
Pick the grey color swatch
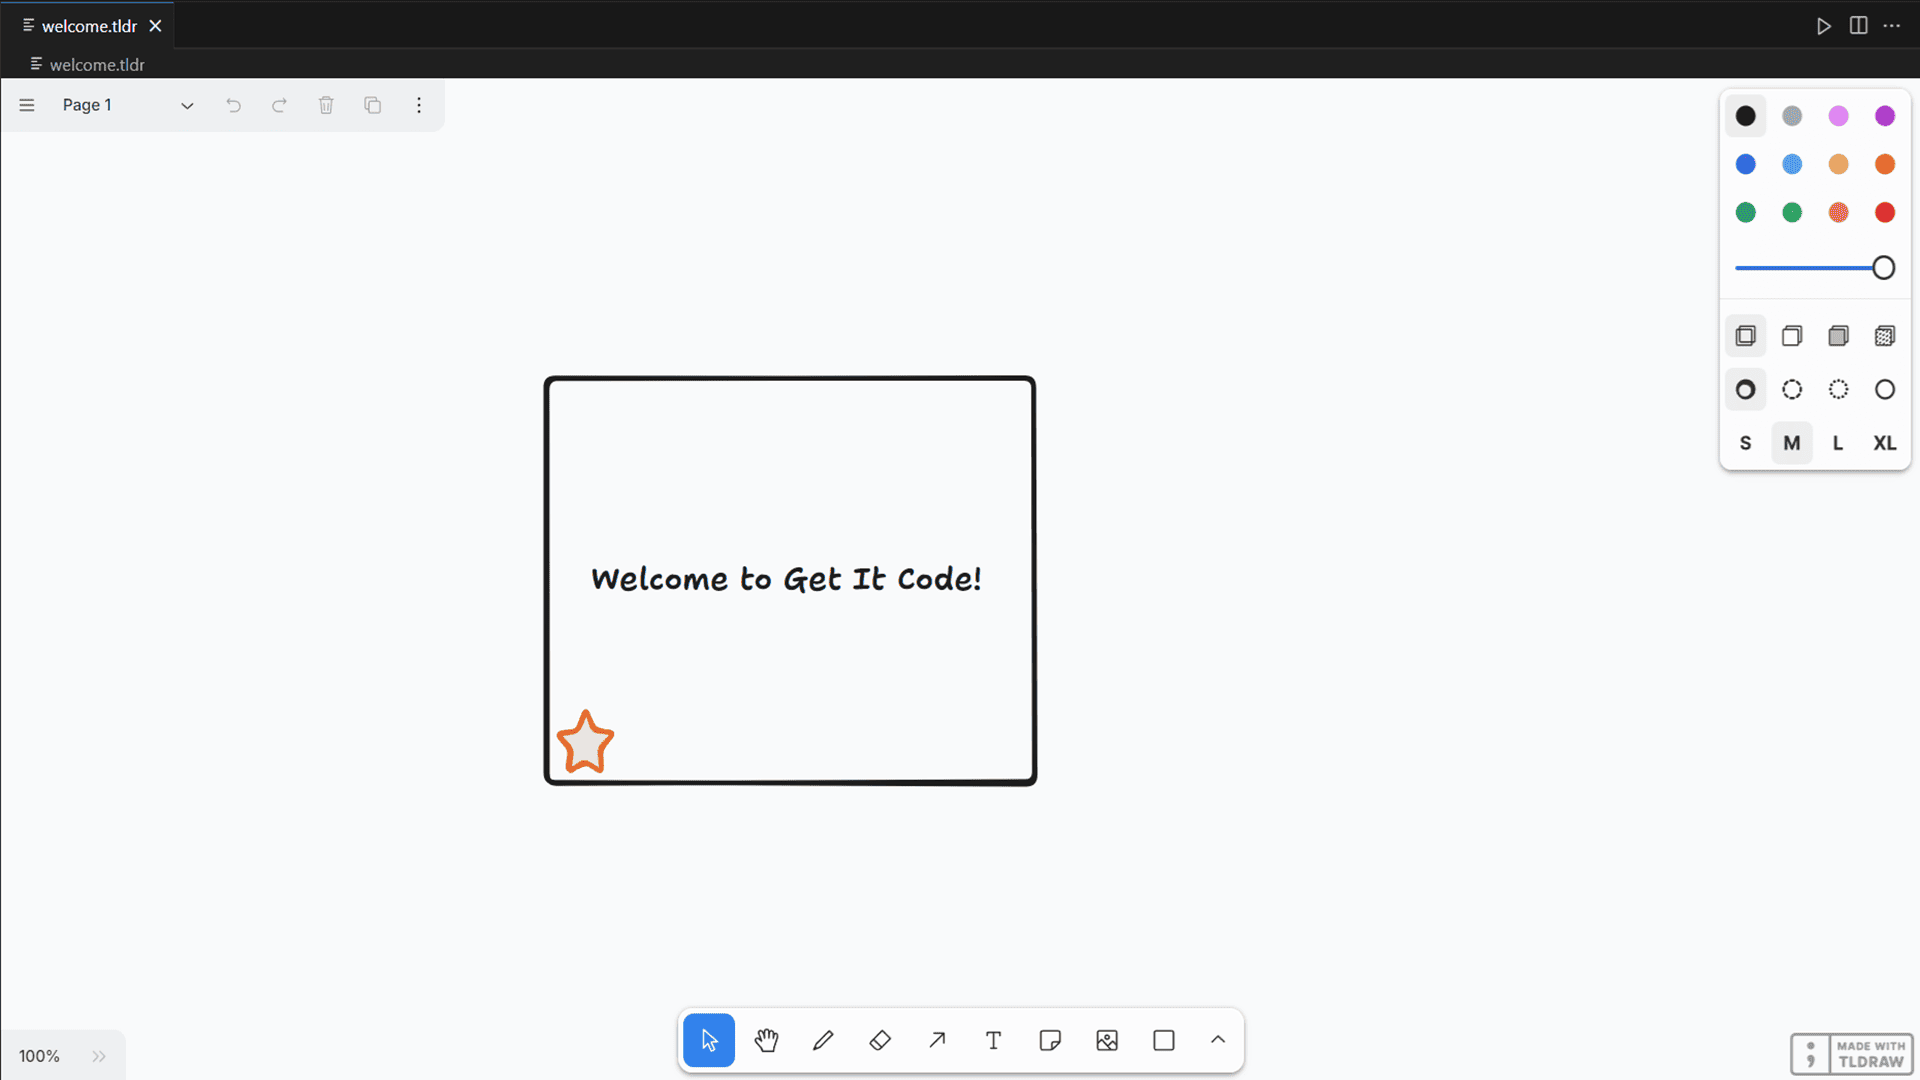click(x=1792, y=116)
